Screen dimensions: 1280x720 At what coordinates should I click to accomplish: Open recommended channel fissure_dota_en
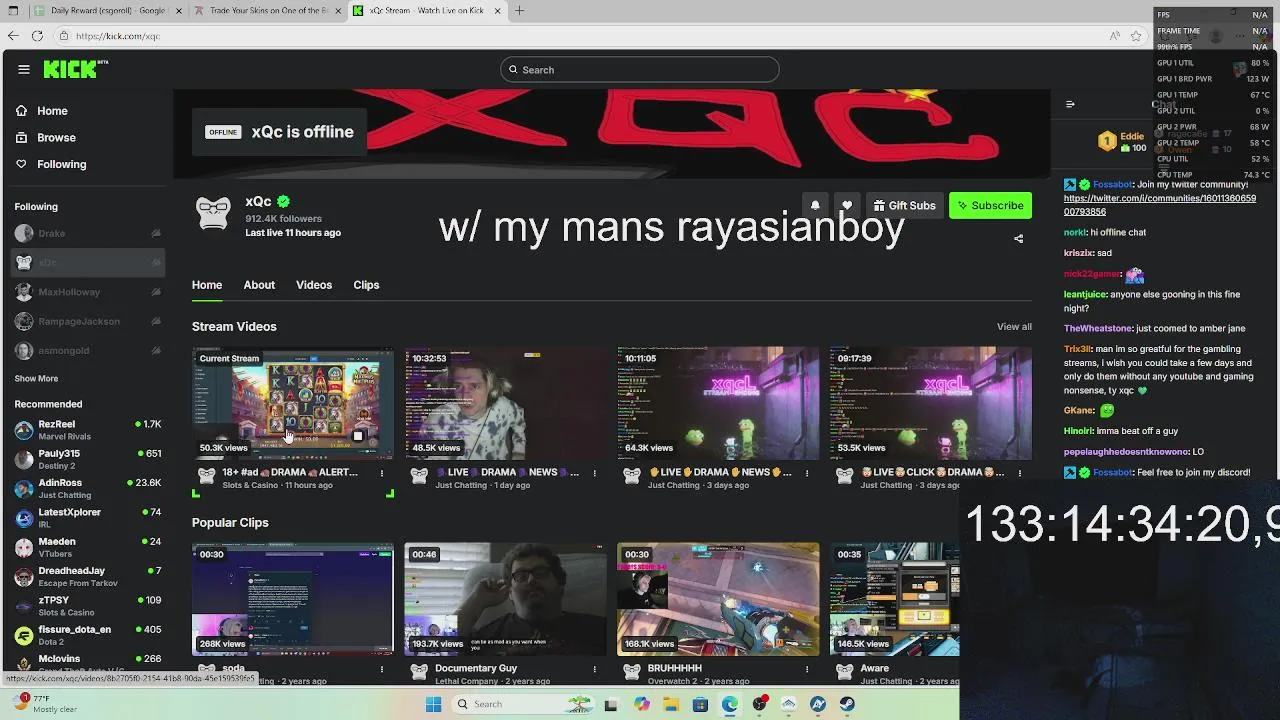(88, 635)
